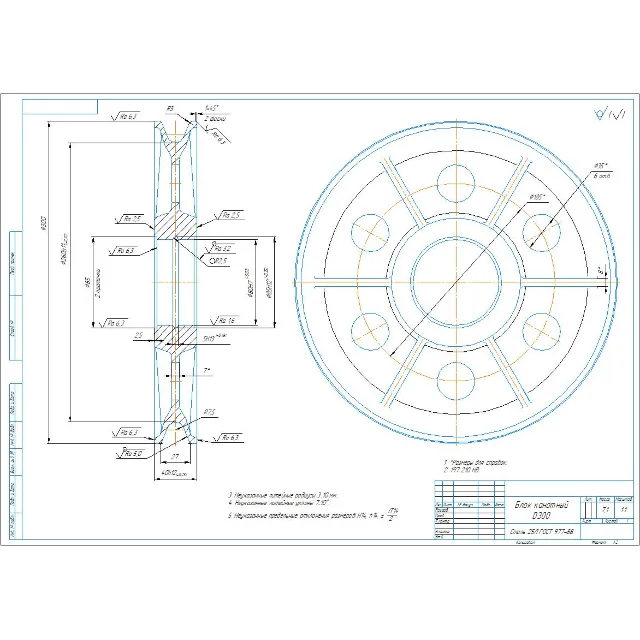Click the 'Формат' label below the title block

click(x=599, y=542)
